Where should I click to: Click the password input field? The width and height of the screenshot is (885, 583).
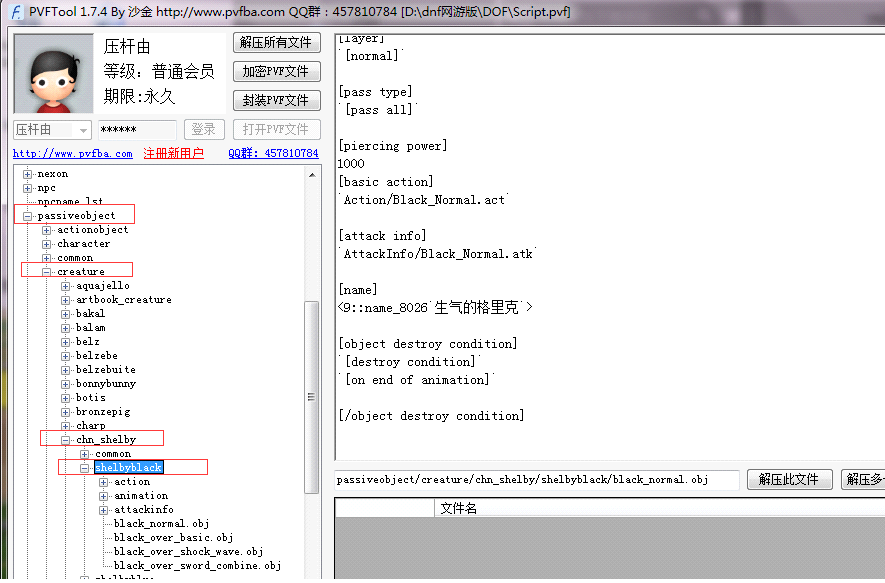point(137,130)
